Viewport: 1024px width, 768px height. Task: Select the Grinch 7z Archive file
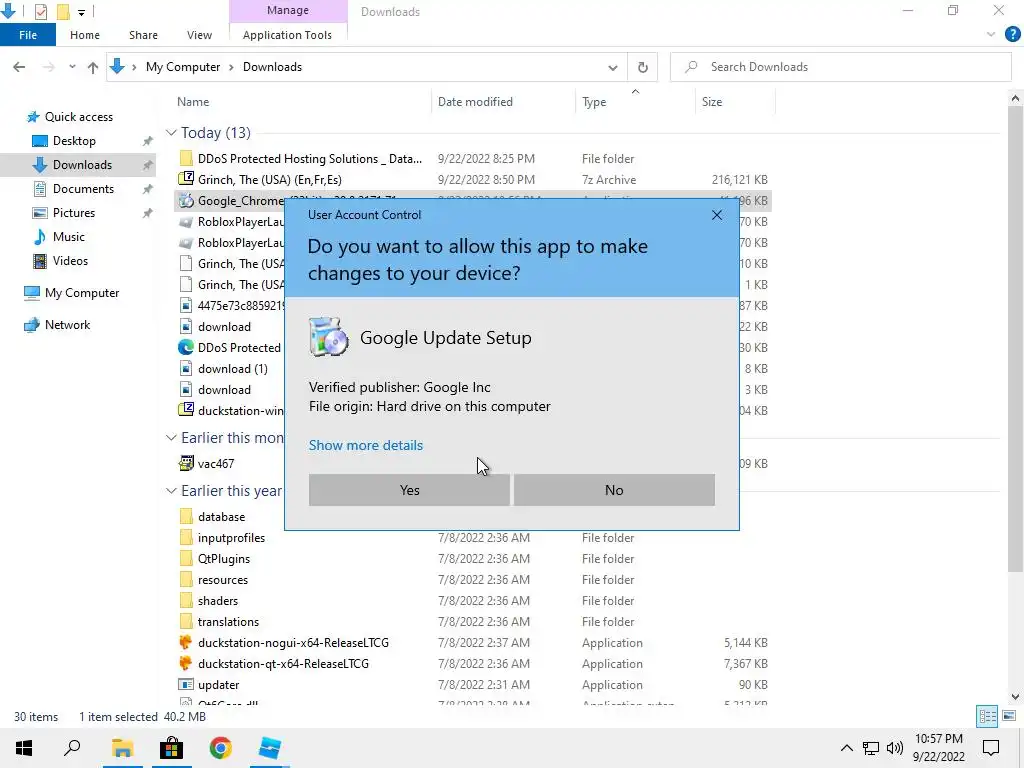click(x=270, y=180)
